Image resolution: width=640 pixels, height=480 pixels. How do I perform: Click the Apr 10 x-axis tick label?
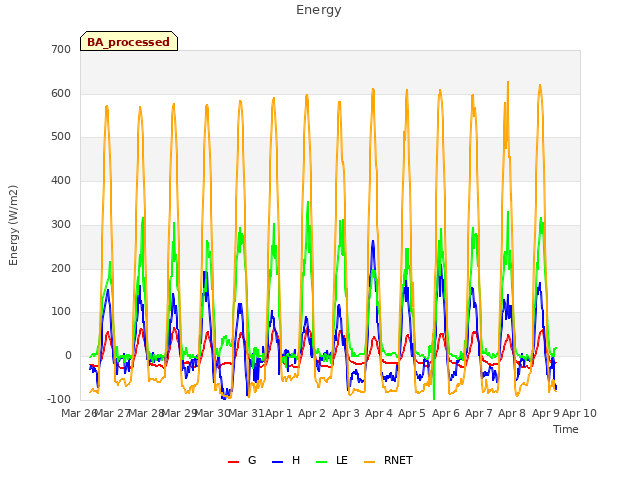[580, 413]
